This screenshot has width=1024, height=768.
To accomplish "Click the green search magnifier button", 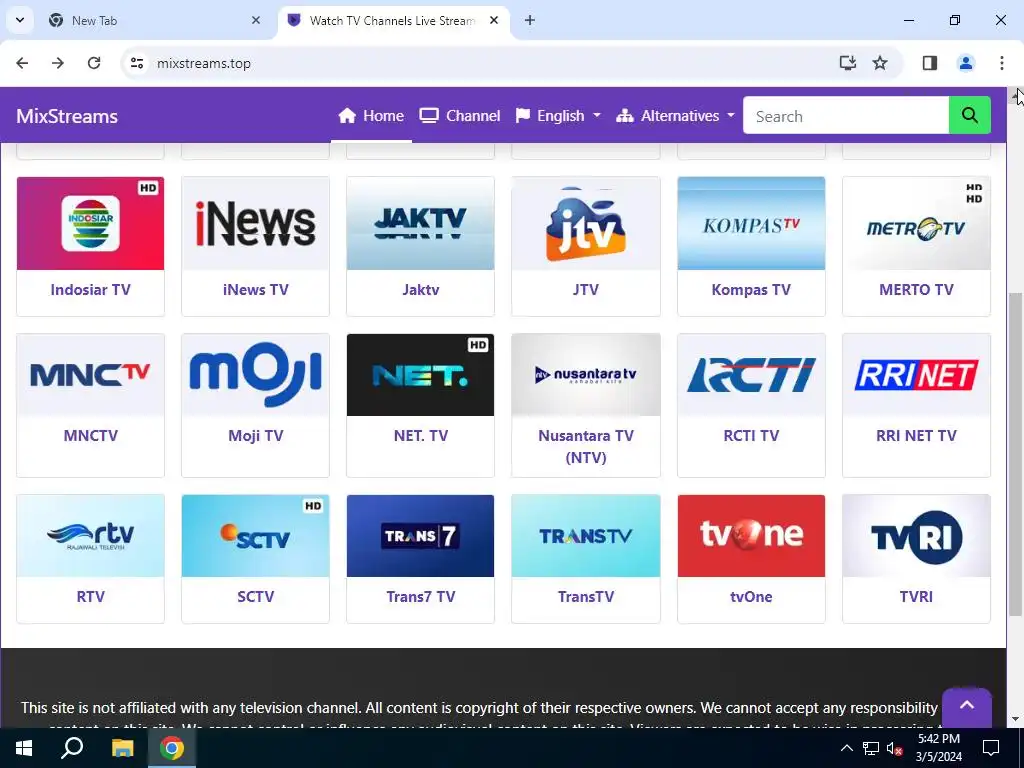I will (969, 116).
